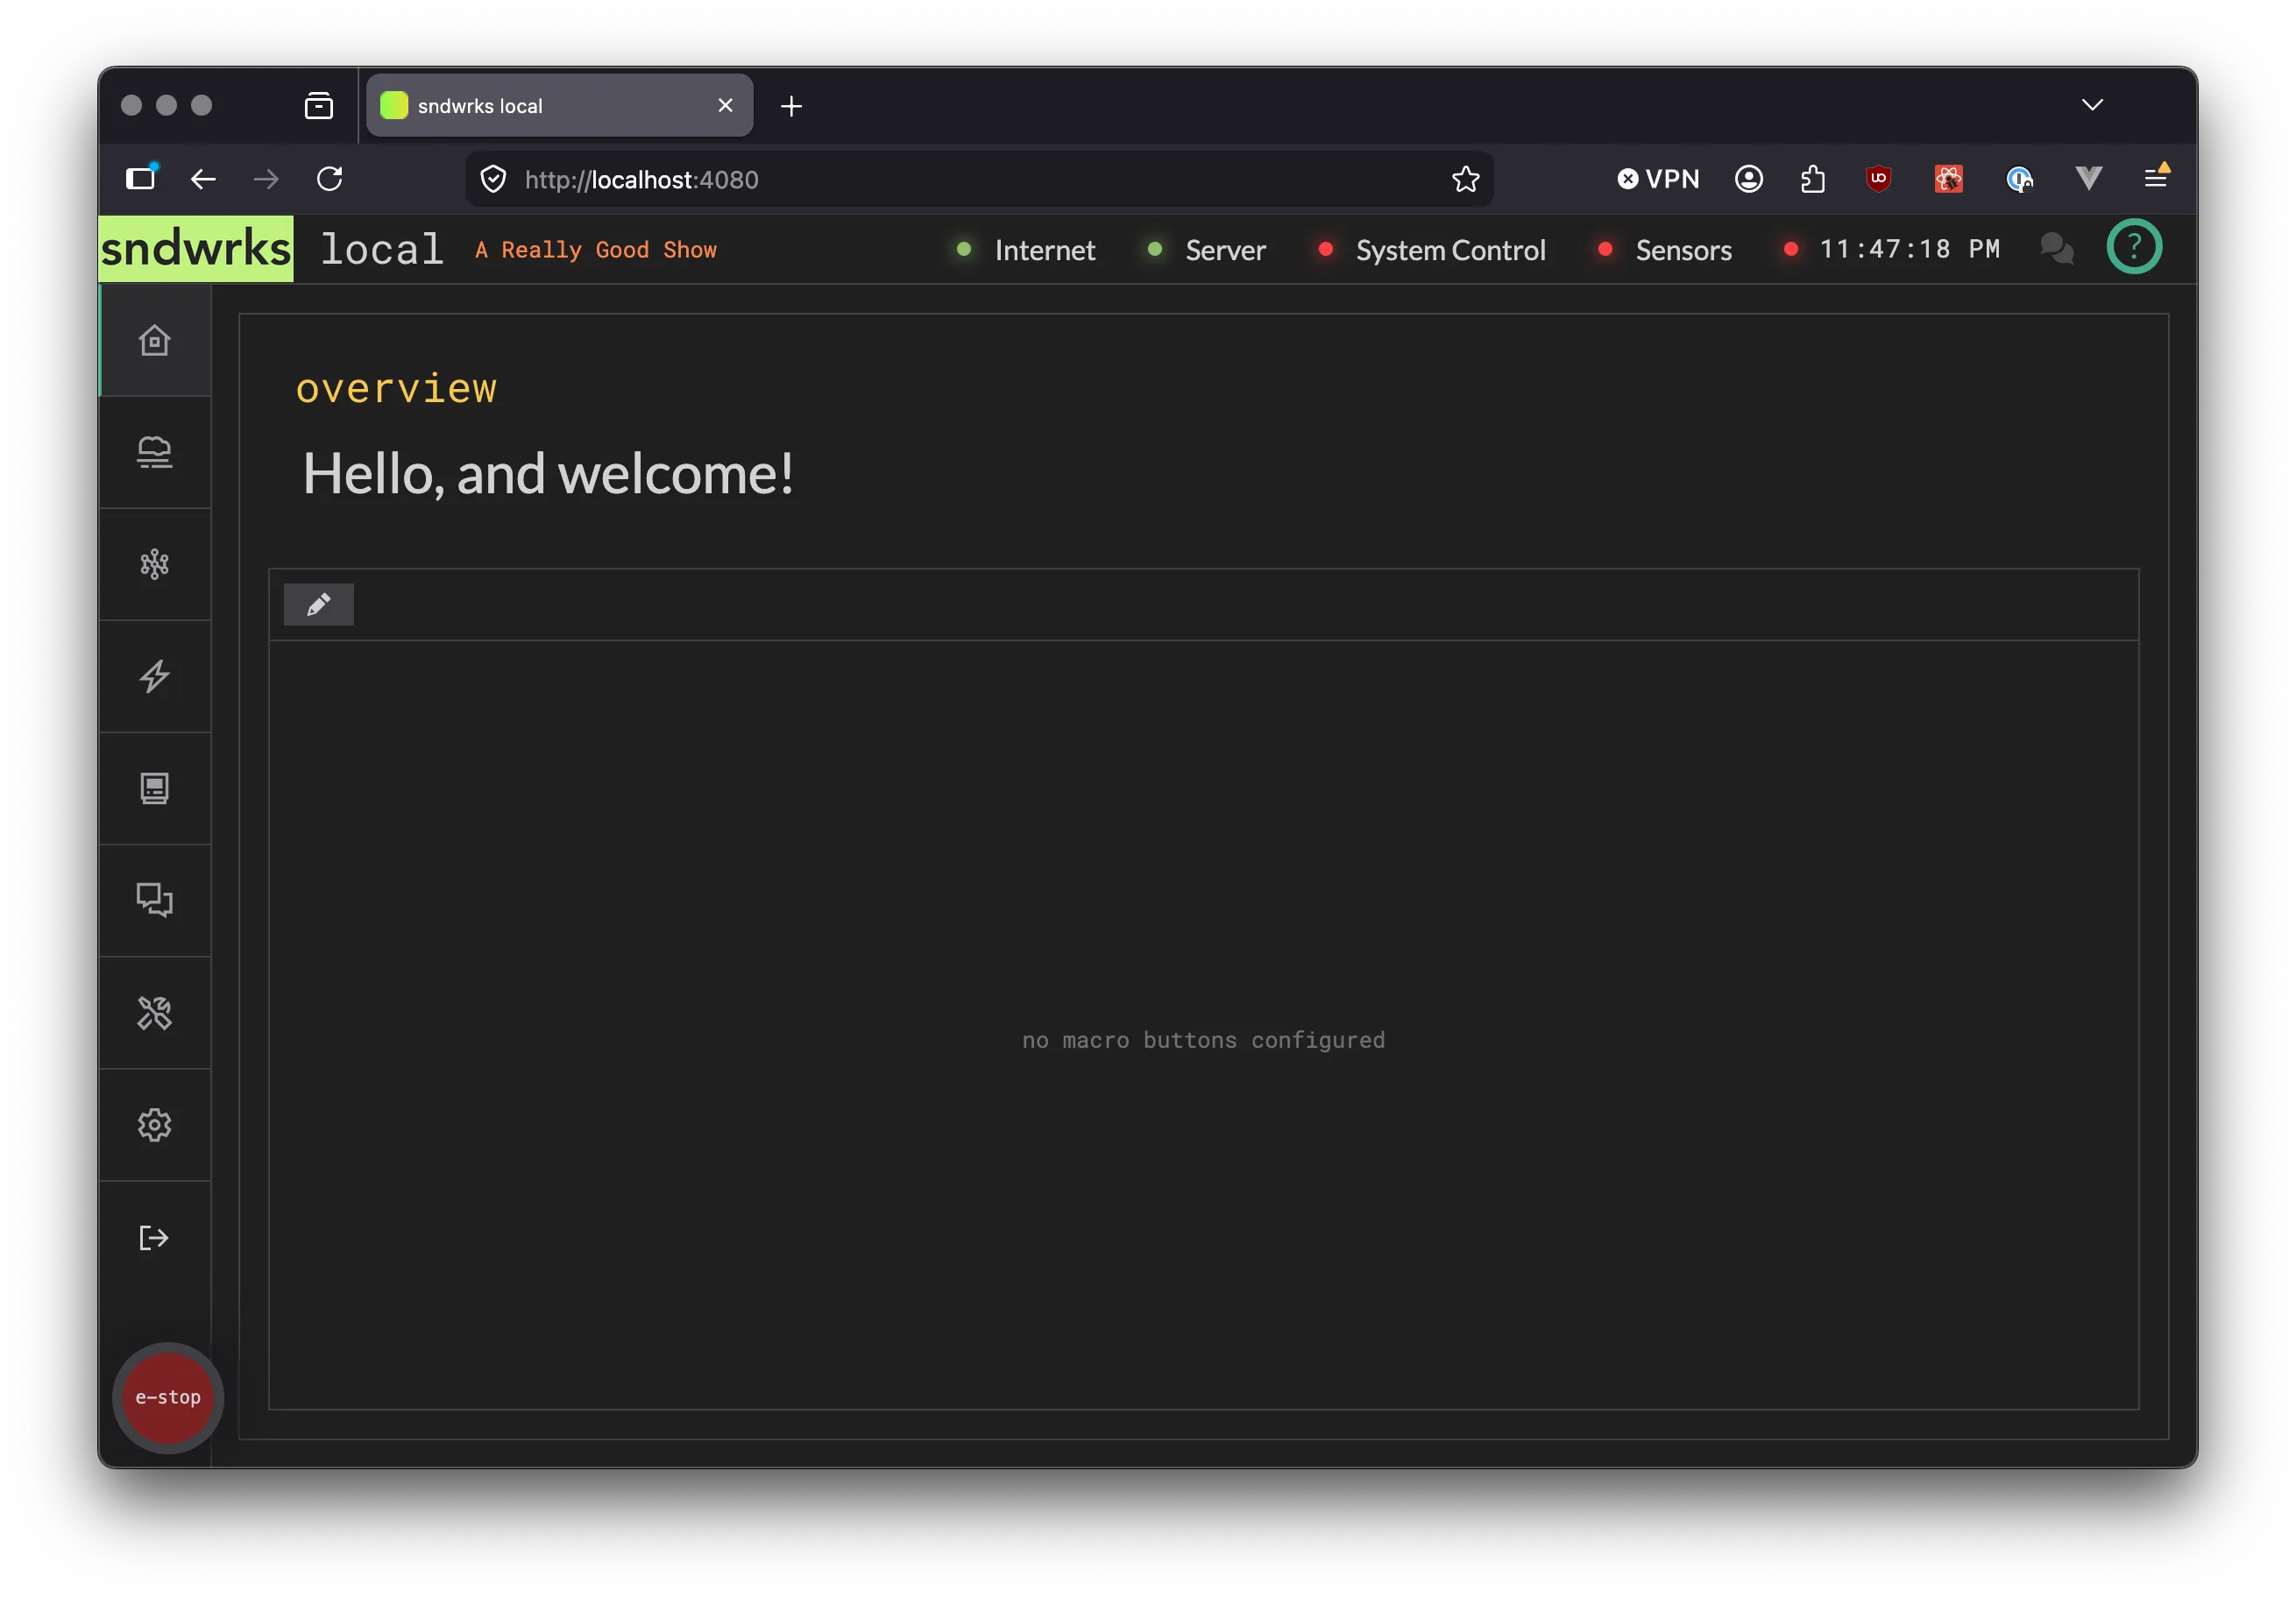Open the recent tabs workspace icon
This screenshot has width=2296, height=1598.
coord(318,105)
